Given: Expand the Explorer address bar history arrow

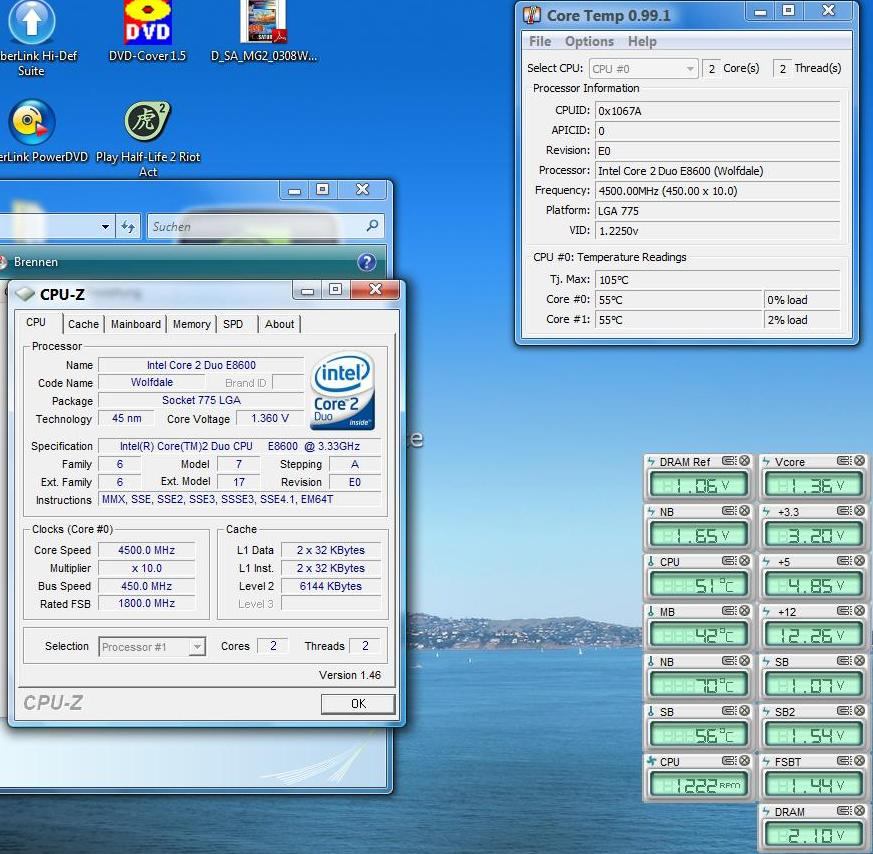Looking at the screenshot, I should pos(105,227).
